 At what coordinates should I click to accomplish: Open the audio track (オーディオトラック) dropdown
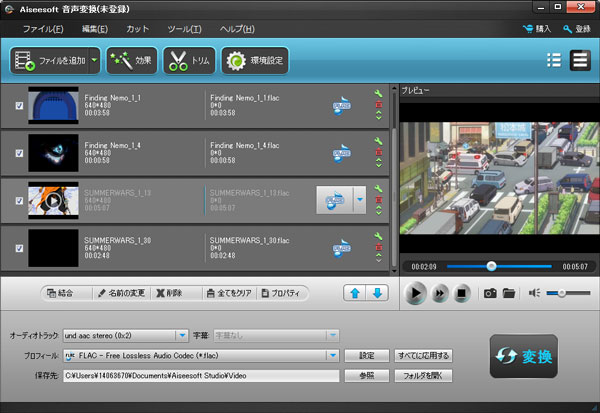[126, 336]
